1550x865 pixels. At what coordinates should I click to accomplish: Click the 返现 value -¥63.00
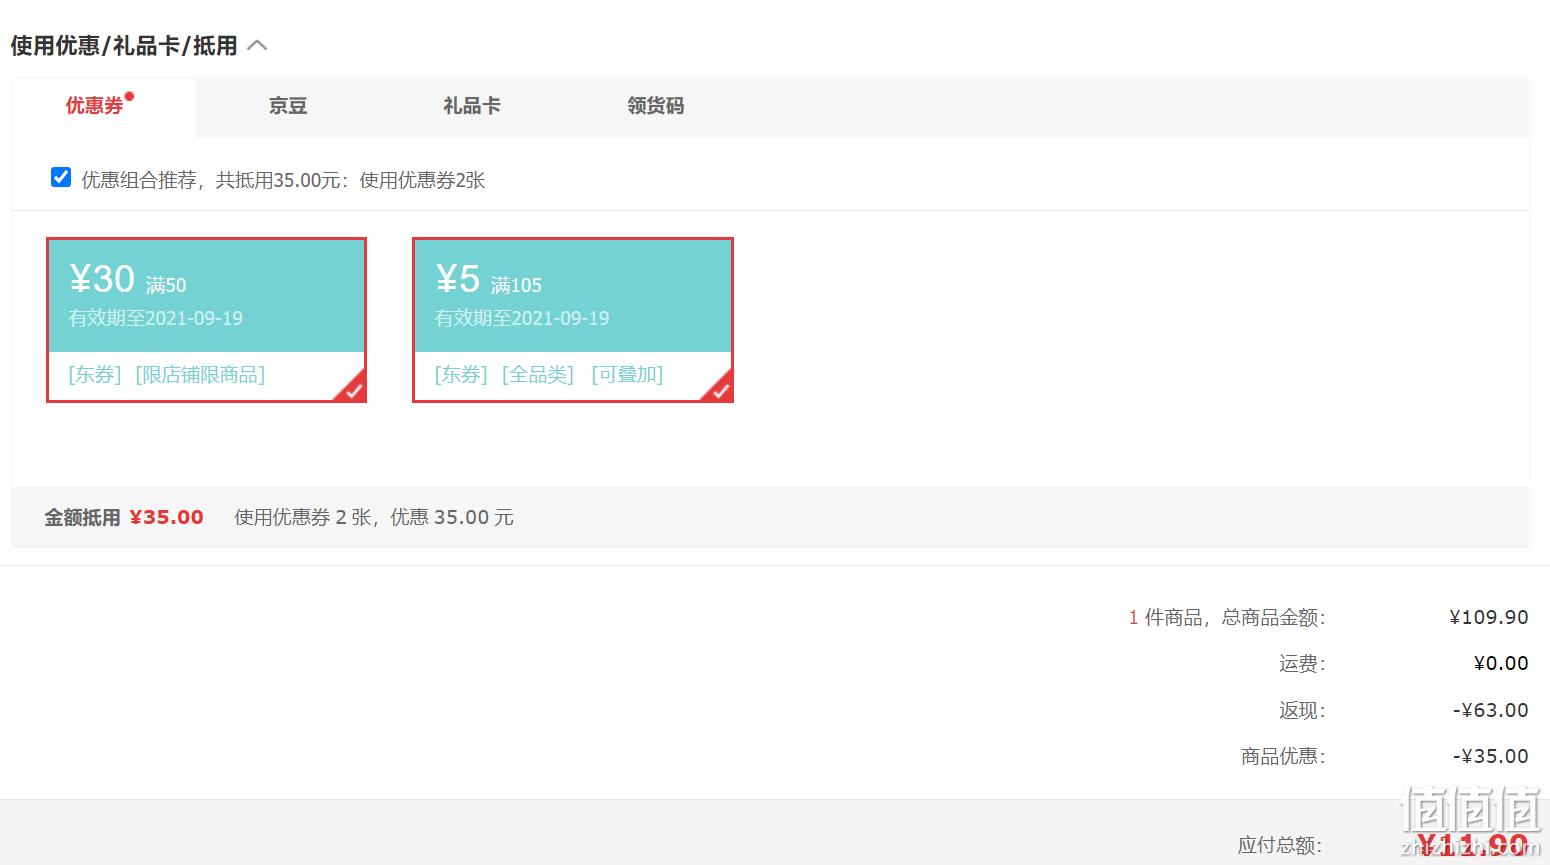pos(1490,710)
